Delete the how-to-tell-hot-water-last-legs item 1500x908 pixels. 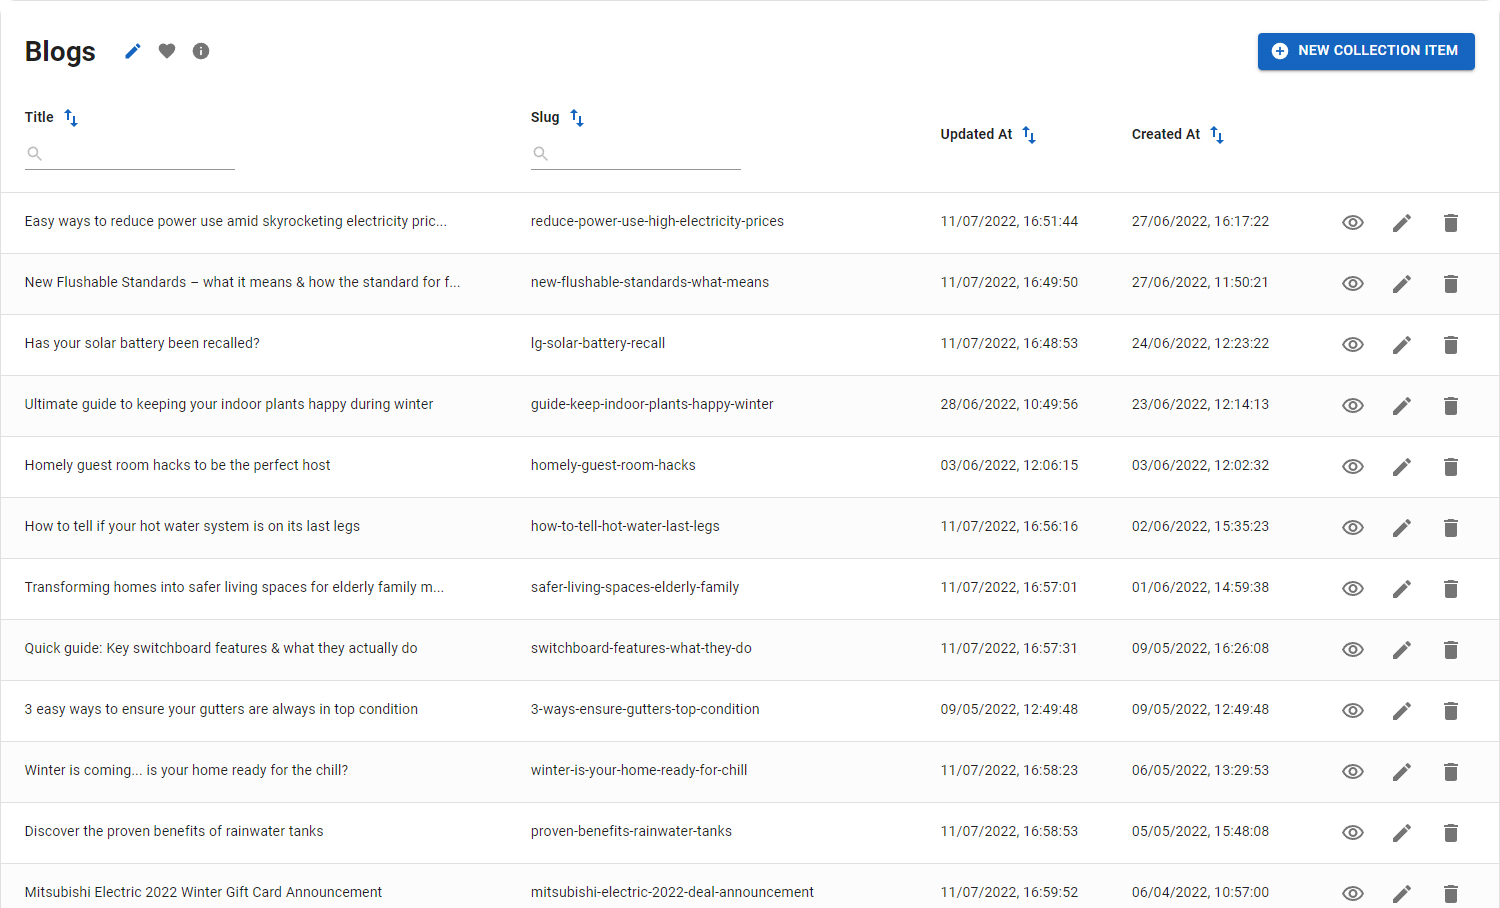click(1451, 527)
